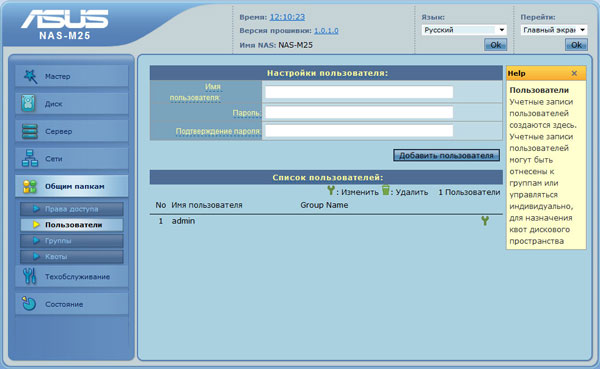The width and height of the screenshot is (600, 369).
Task: Open the Техобслуживание tools icon
Action: [x=29, y=276]
